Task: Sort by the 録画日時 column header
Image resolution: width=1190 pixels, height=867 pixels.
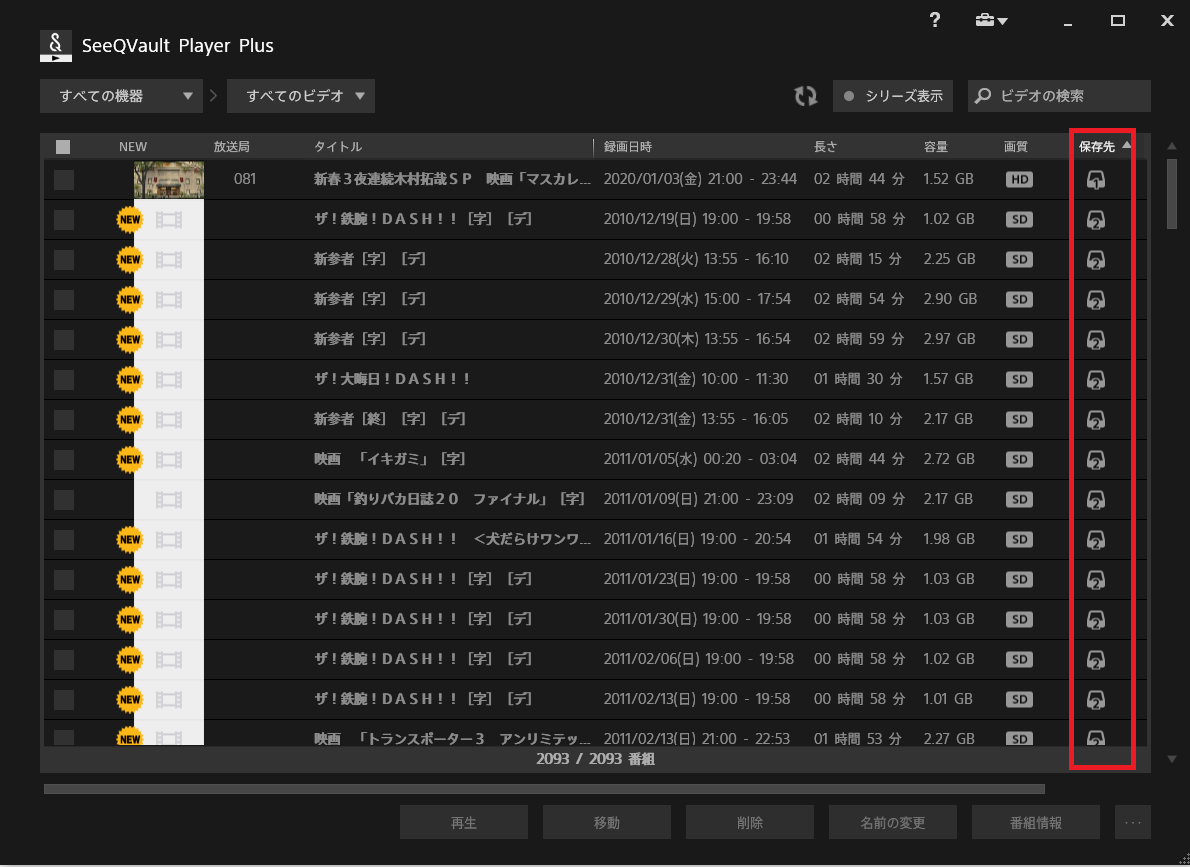Action: click(x=628, y=147)
